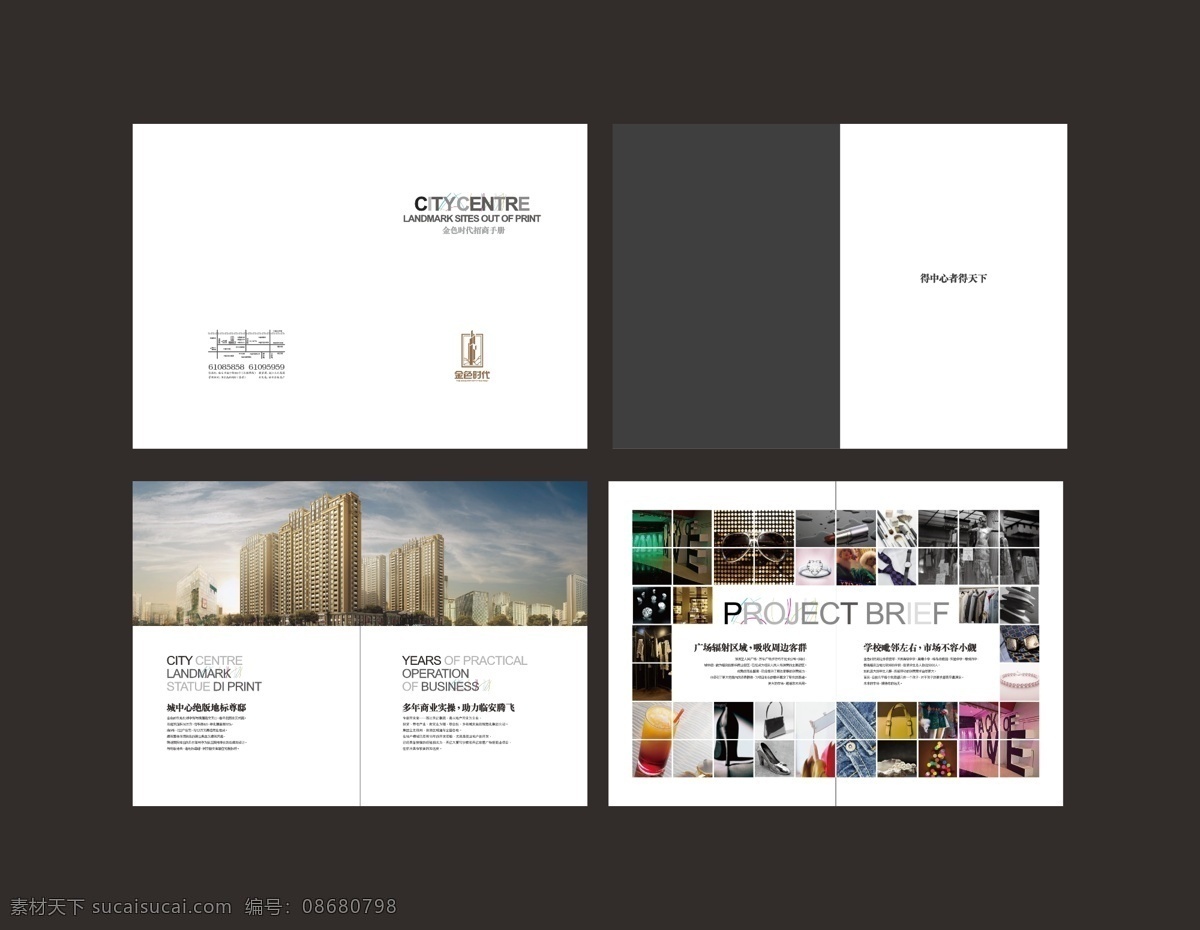
Task: Click "LANDMARK SITES OUT OF PRINT" subtitle
Action: pyautogui.click(x=472, y=218)
